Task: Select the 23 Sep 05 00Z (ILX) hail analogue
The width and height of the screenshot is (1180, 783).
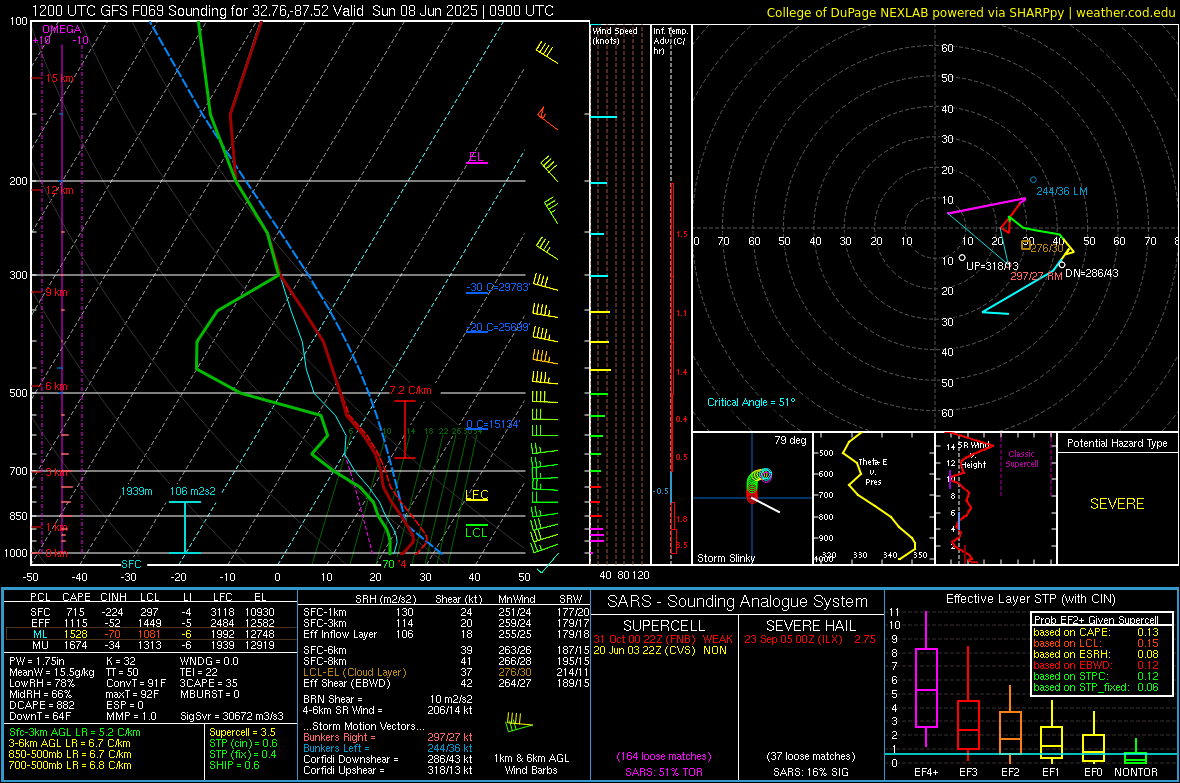Action: click(810, 638)
